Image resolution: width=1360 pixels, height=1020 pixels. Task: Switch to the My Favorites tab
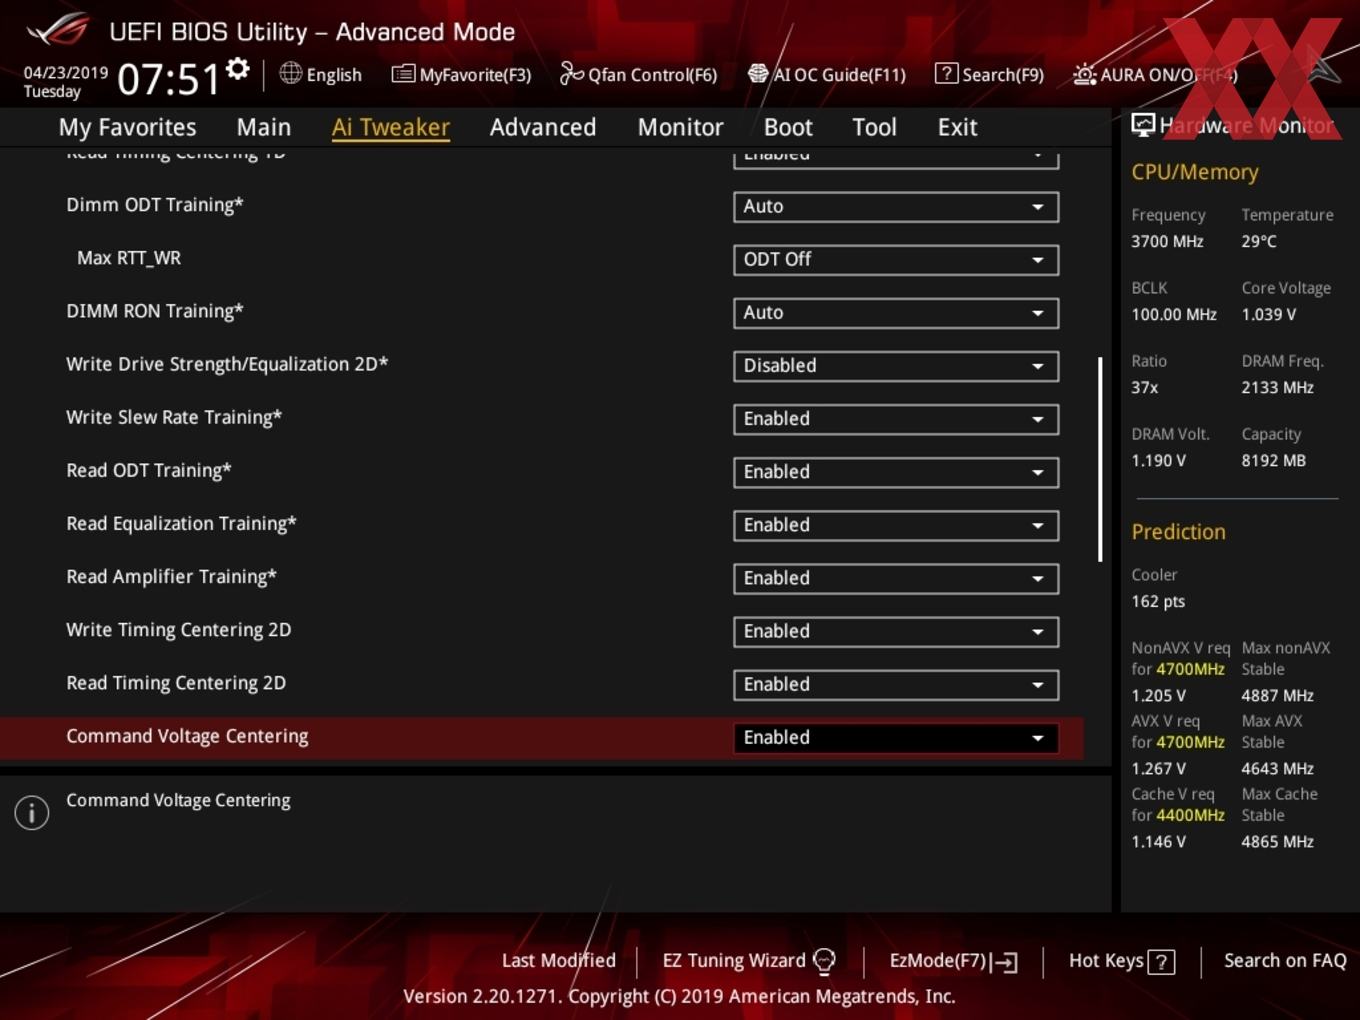[x=127, y=127]
